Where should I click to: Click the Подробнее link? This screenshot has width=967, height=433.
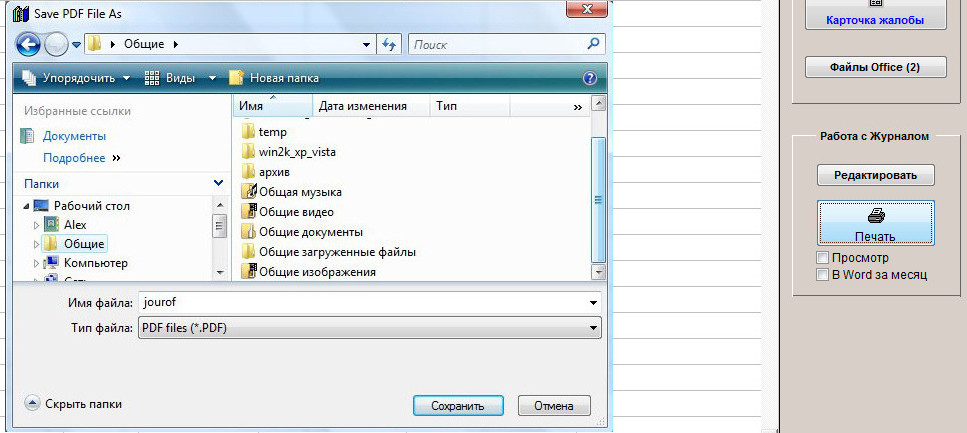click(74, 158)
